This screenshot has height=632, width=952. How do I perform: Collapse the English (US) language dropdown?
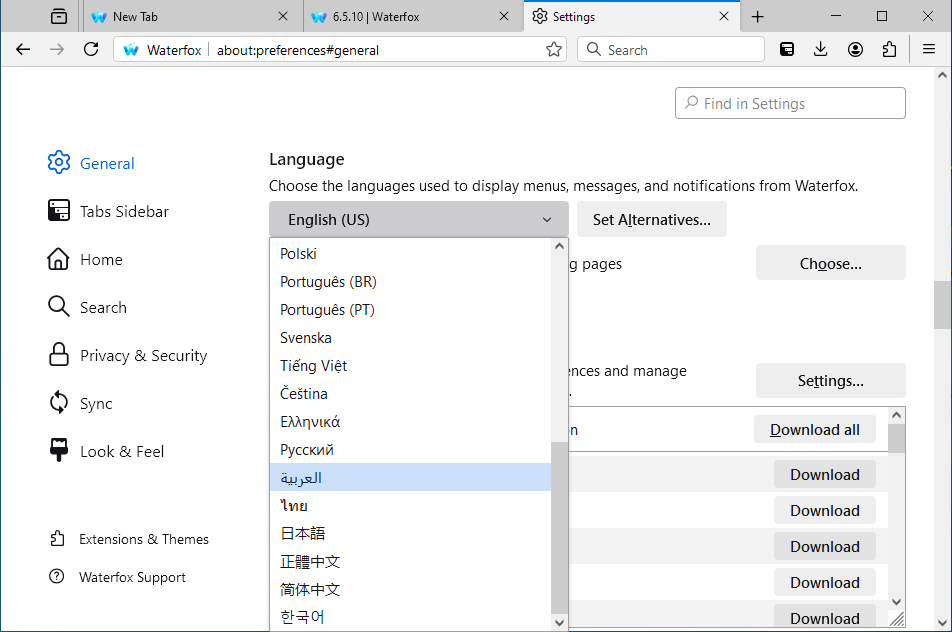tap(419, 219)
